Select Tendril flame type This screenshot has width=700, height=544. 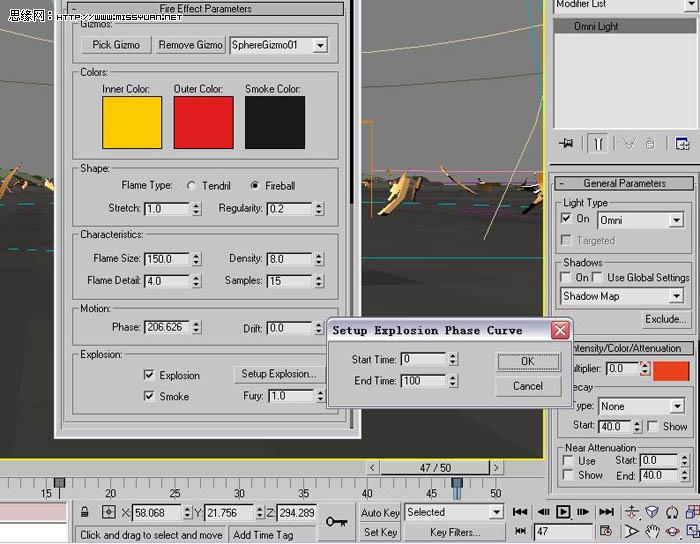191,185
